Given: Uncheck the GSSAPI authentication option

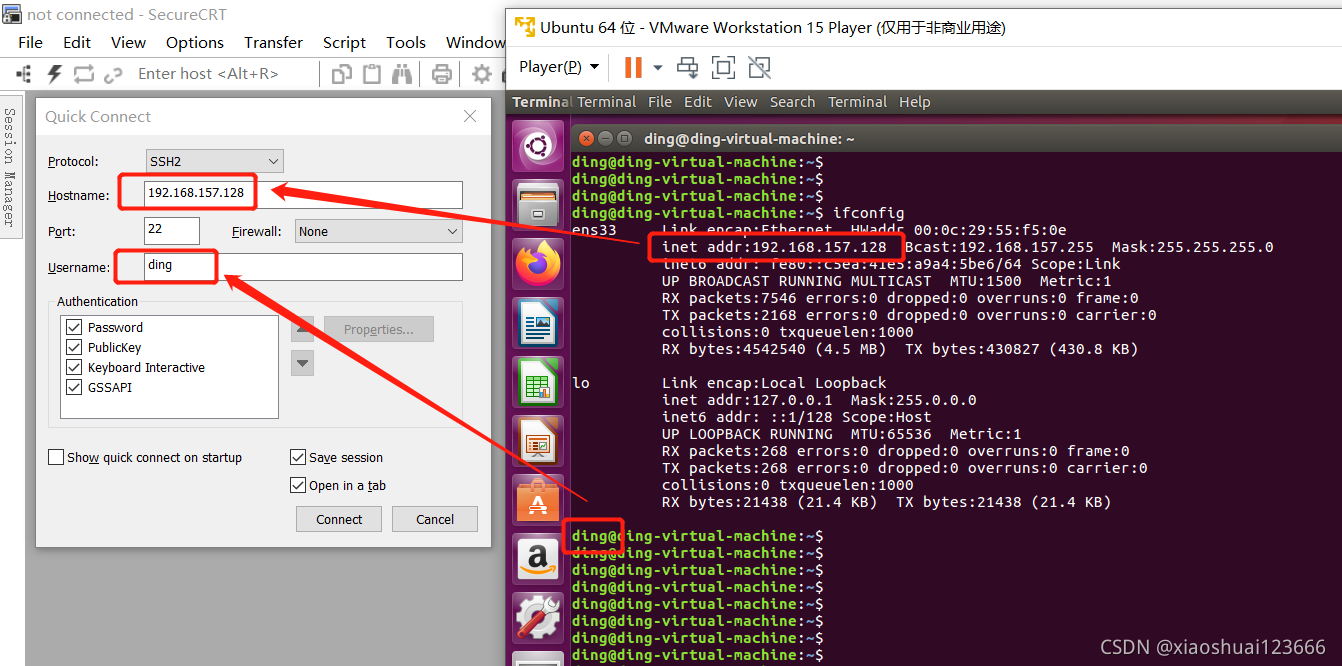Looking at the screenshot, I should (x=74, y=386).
